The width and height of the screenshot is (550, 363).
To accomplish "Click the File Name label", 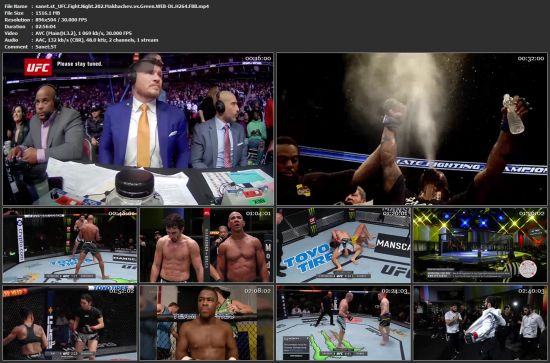I will (16, 6).
